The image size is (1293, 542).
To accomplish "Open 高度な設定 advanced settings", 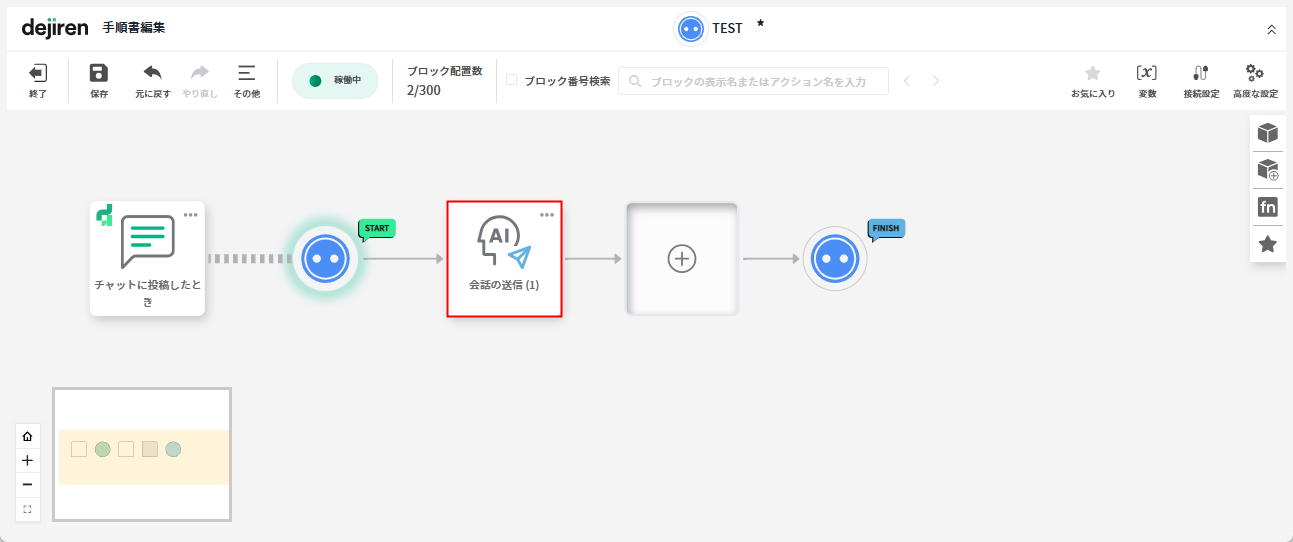I will coord(1254,74).
